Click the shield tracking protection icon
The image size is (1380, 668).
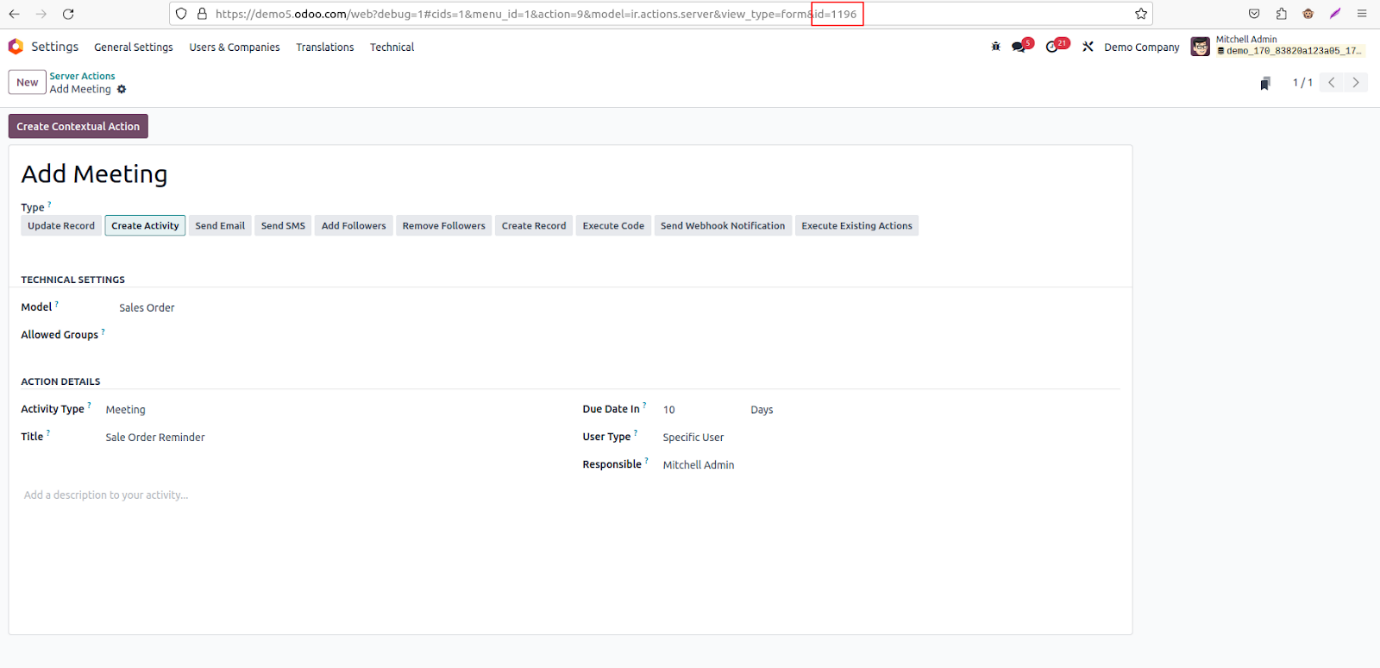tap(181, 14)
